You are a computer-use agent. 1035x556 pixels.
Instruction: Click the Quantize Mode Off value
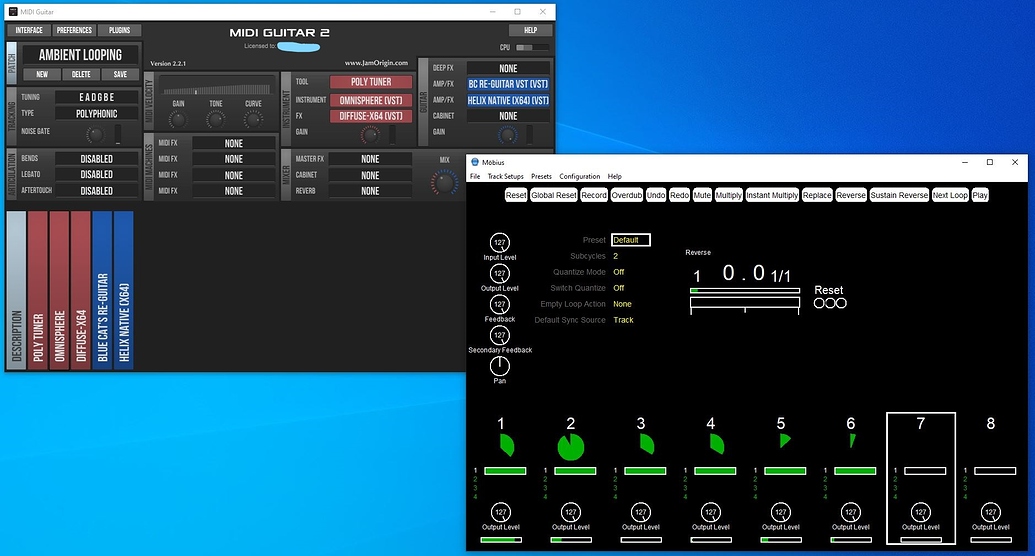tap(618, 272)
